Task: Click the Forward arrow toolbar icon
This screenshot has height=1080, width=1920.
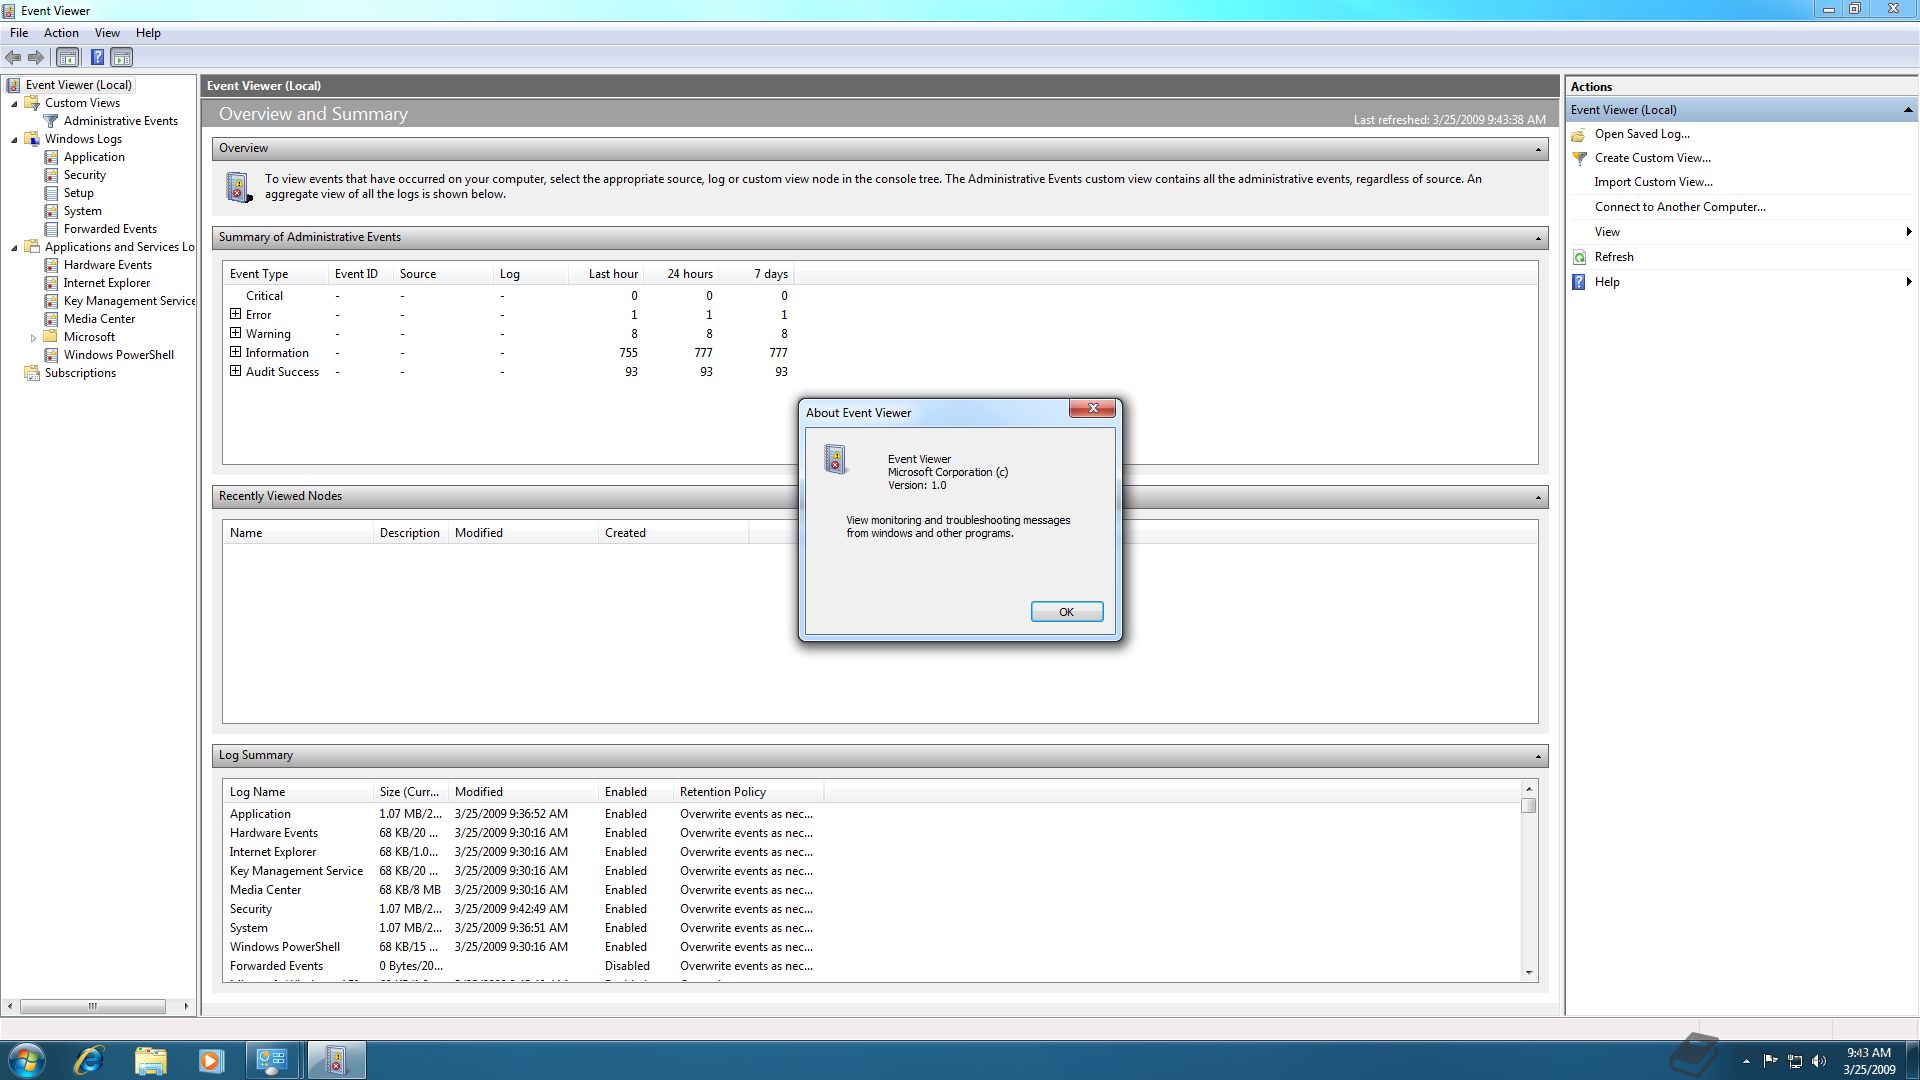Action: tap(36, 57)
